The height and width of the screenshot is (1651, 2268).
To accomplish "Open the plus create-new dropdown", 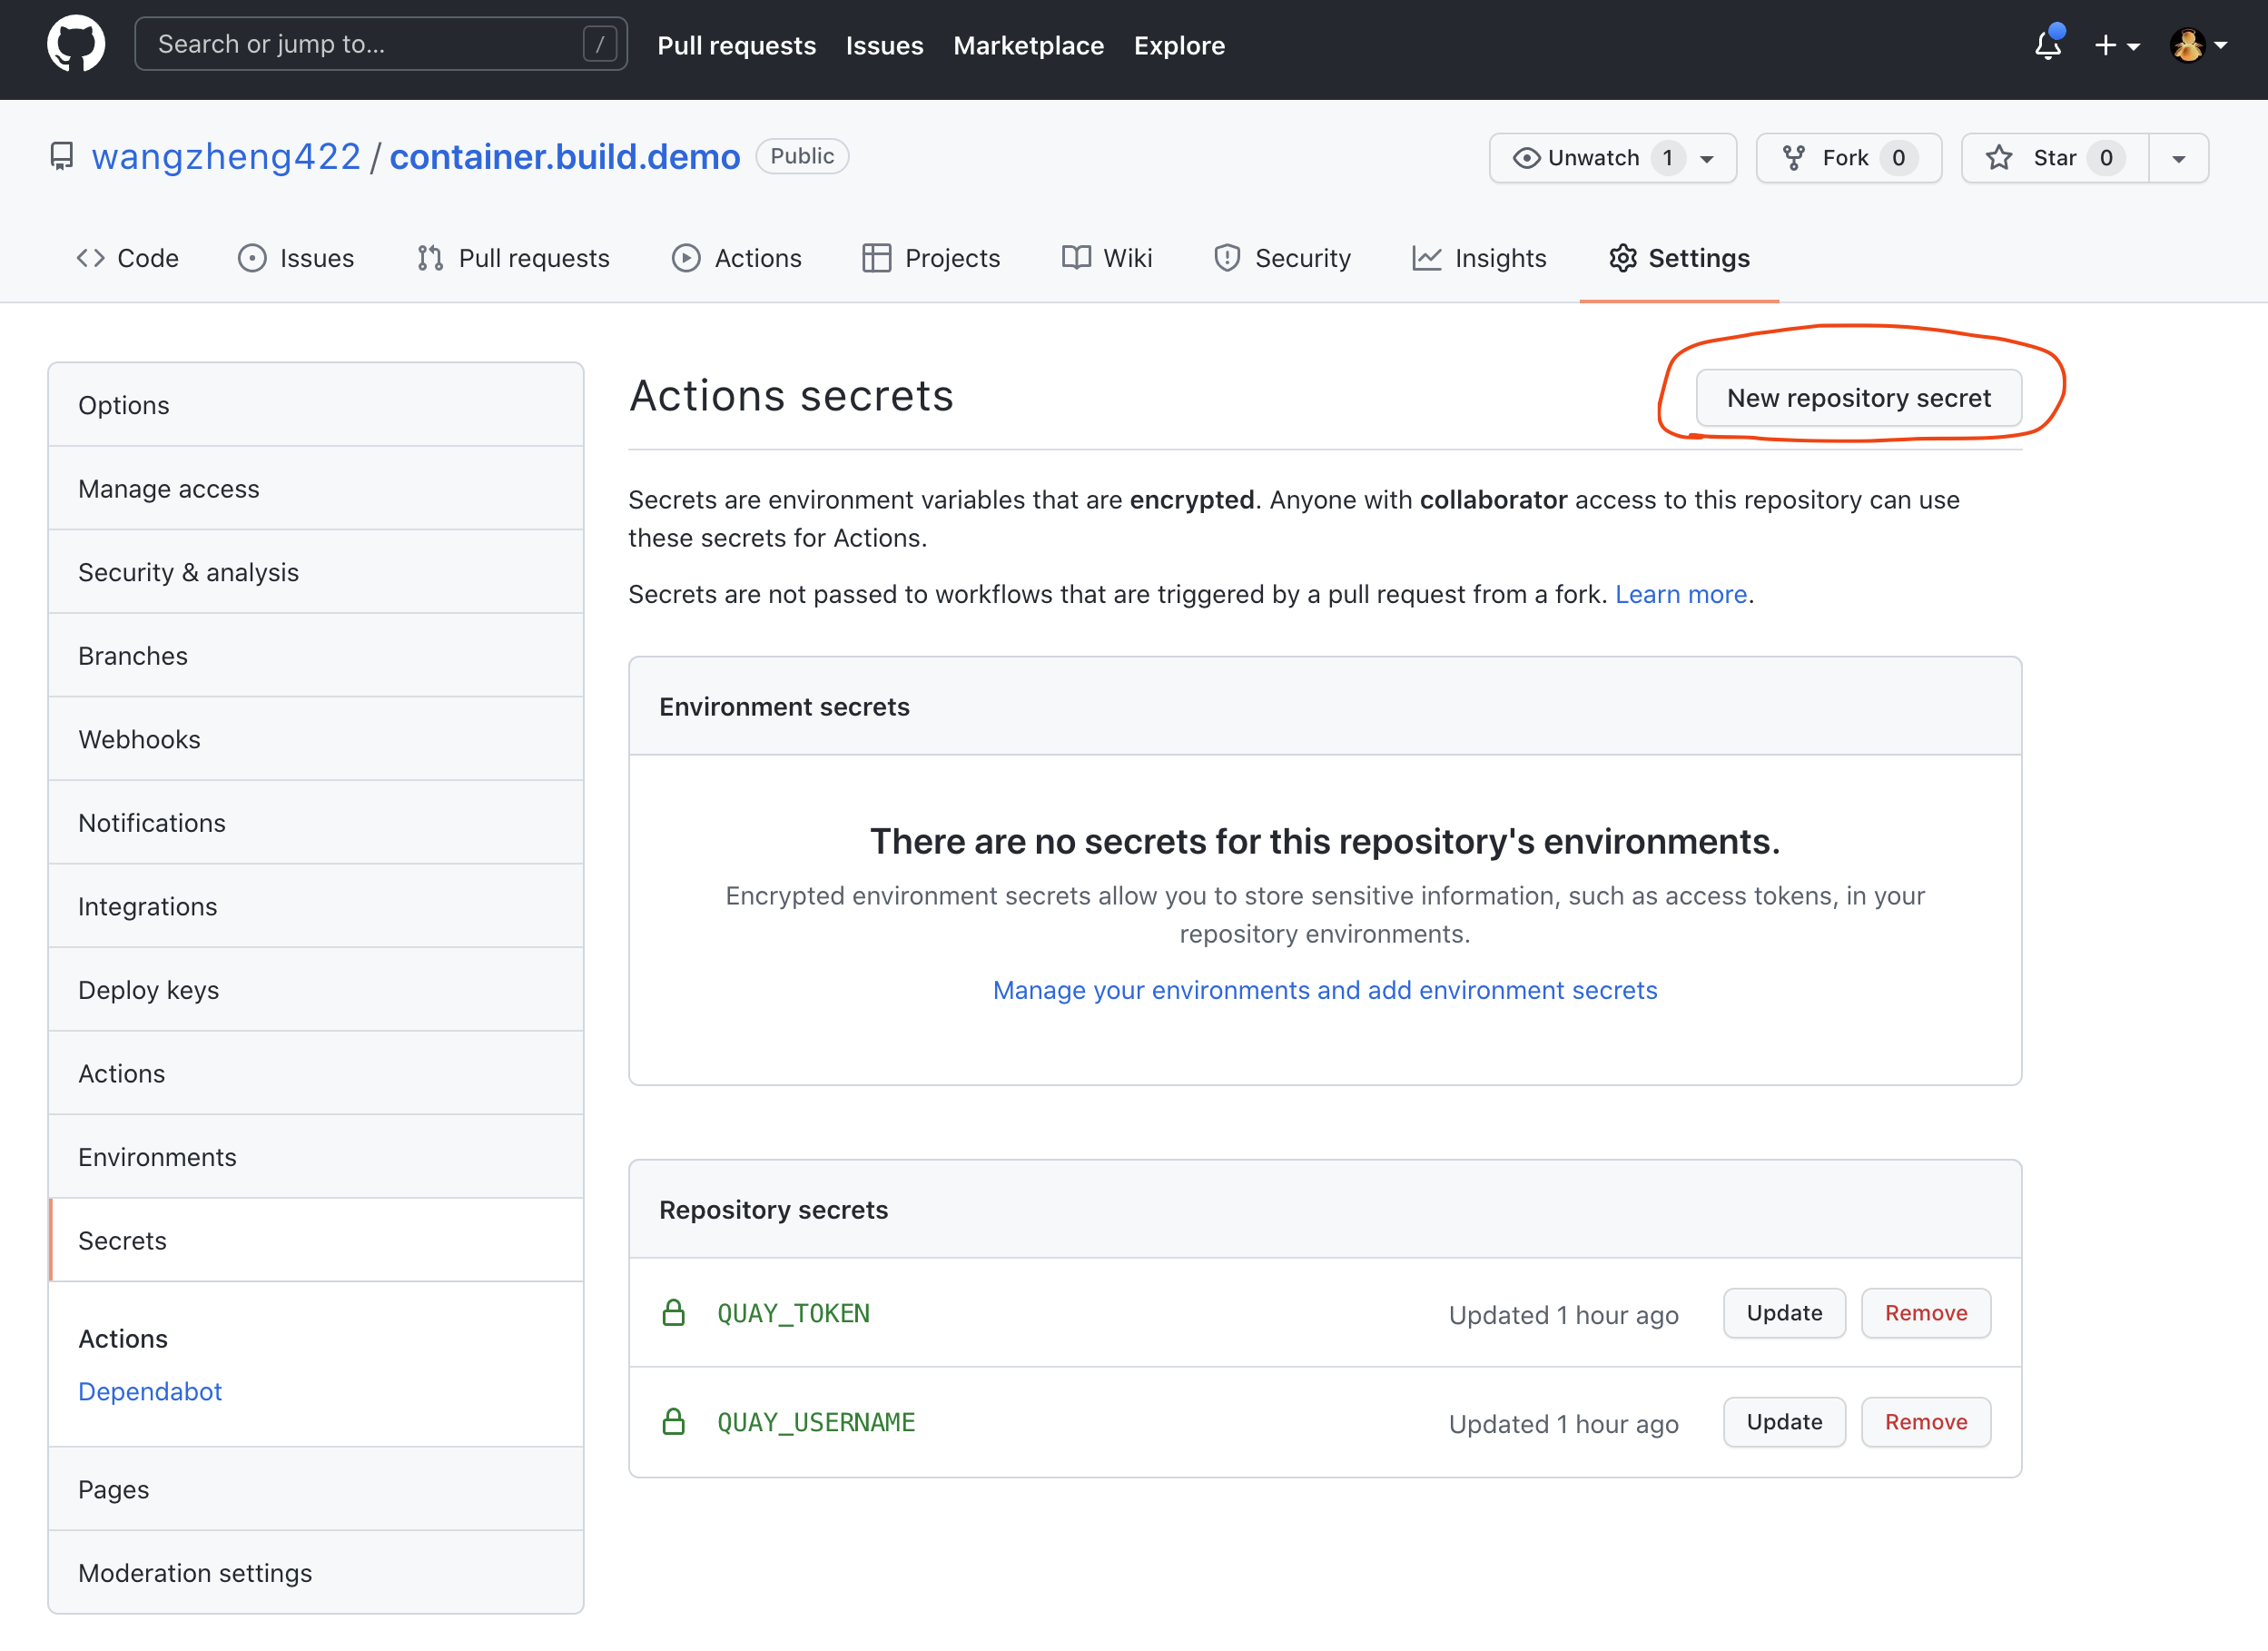I will click(2116, 45).
